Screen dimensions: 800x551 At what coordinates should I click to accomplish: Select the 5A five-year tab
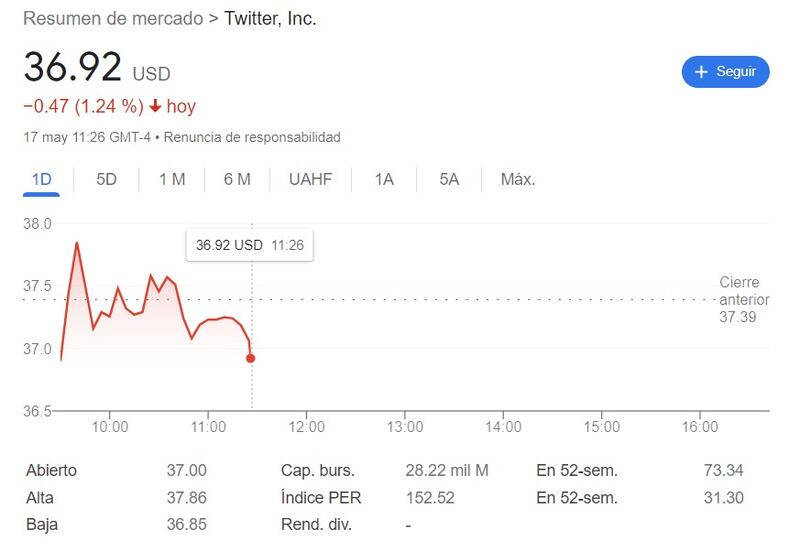449,180
